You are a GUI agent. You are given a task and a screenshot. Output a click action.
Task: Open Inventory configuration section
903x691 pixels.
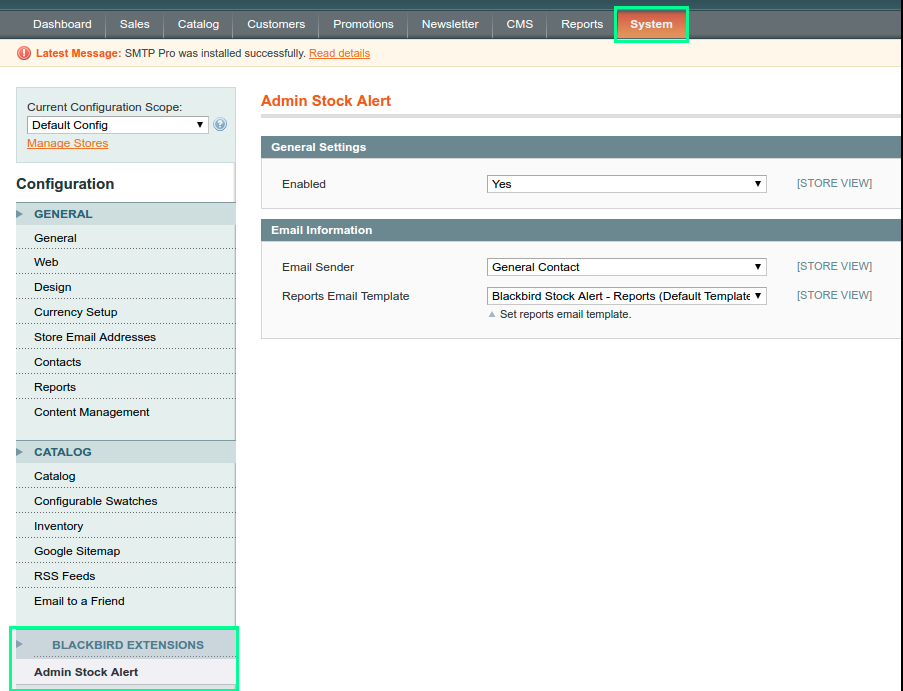pyautogui.click(x=126, y=526)
